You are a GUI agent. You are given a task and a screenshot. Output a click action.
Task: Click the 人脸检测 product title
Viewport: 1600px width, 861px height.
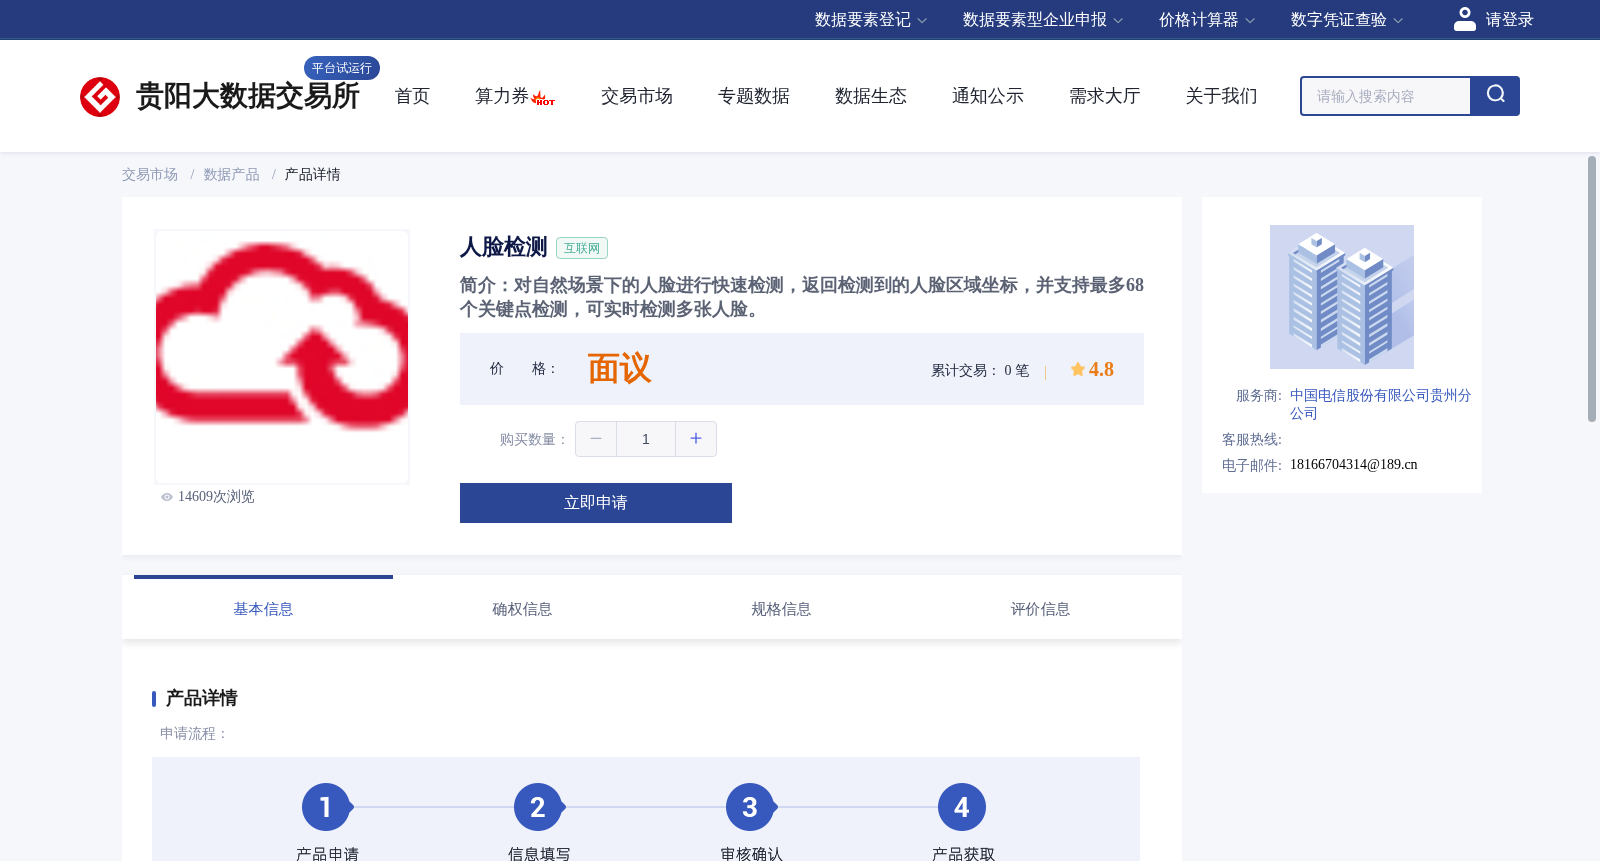[x=504, y=247]
